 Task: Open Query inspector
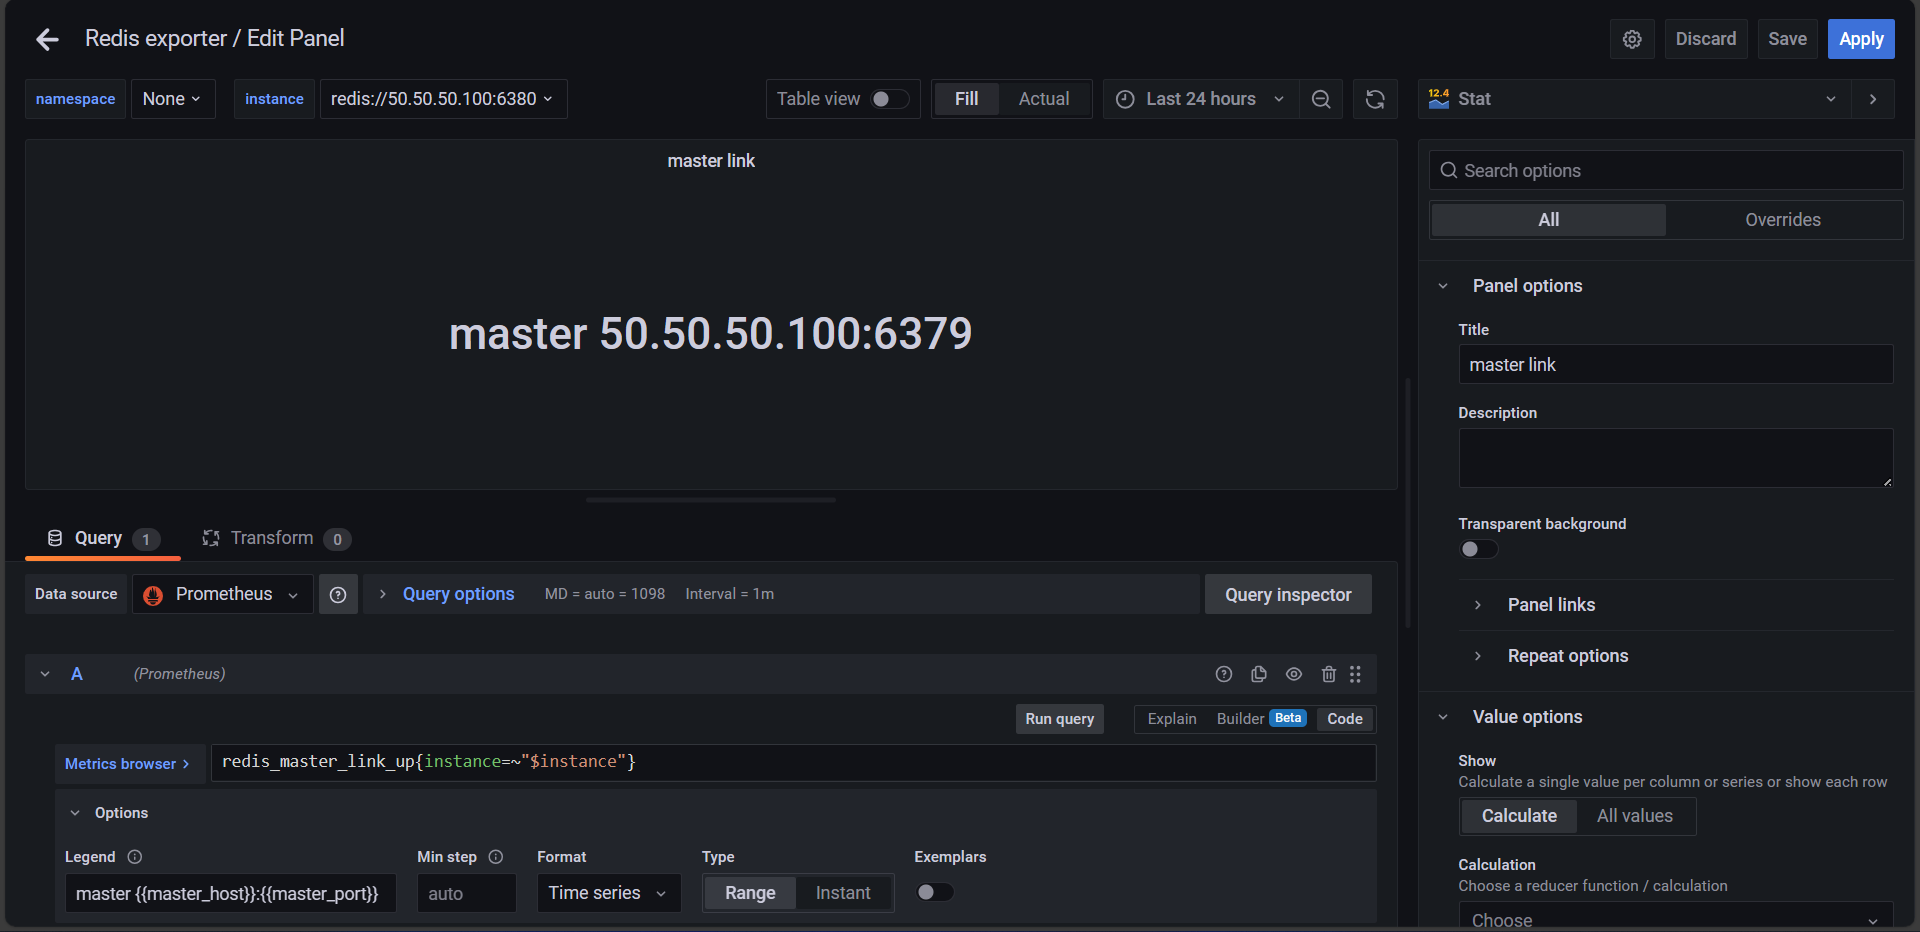(x=1288, y=595)
